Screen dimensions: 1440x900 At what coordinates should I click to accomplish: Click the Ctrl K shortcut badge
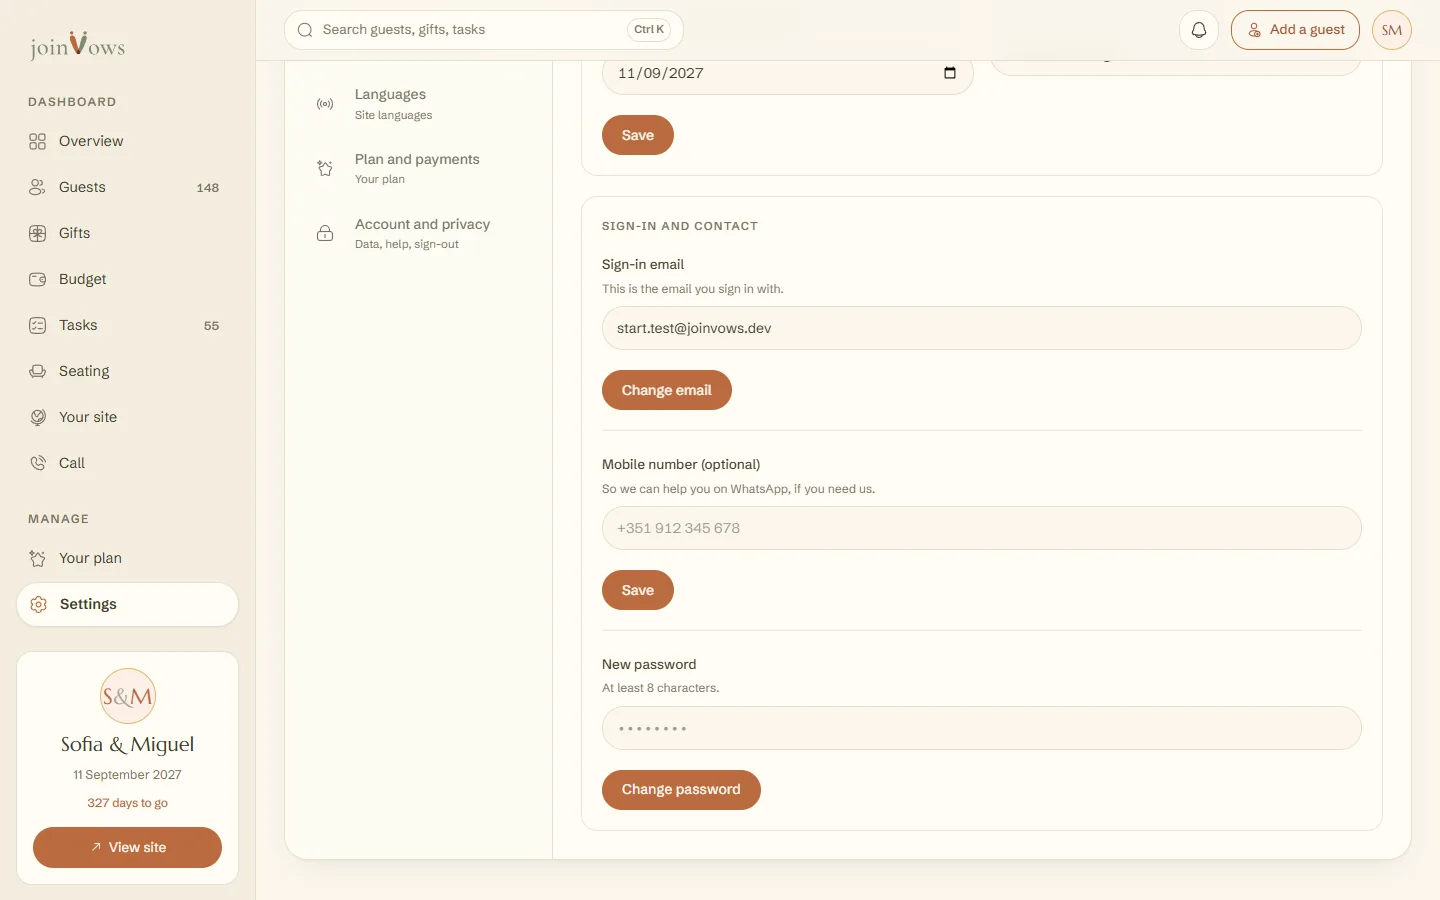click(x=649, y=30)
